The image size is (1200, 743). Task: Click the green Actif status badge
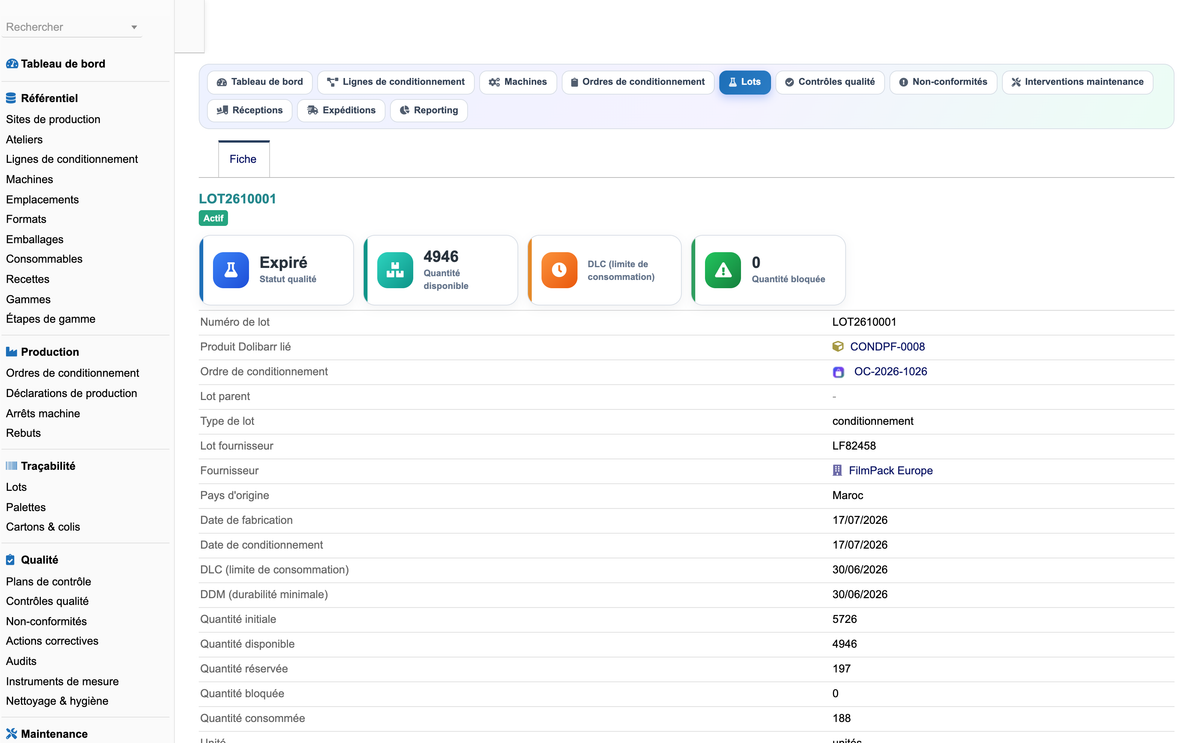[214, 218]
